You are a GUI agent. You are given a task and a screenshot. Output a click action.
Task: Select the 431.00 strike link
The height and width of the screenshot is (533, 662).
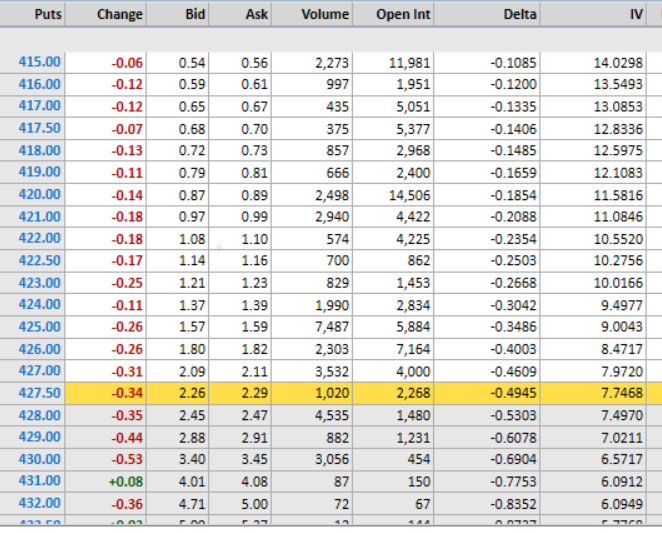(39, 481)
